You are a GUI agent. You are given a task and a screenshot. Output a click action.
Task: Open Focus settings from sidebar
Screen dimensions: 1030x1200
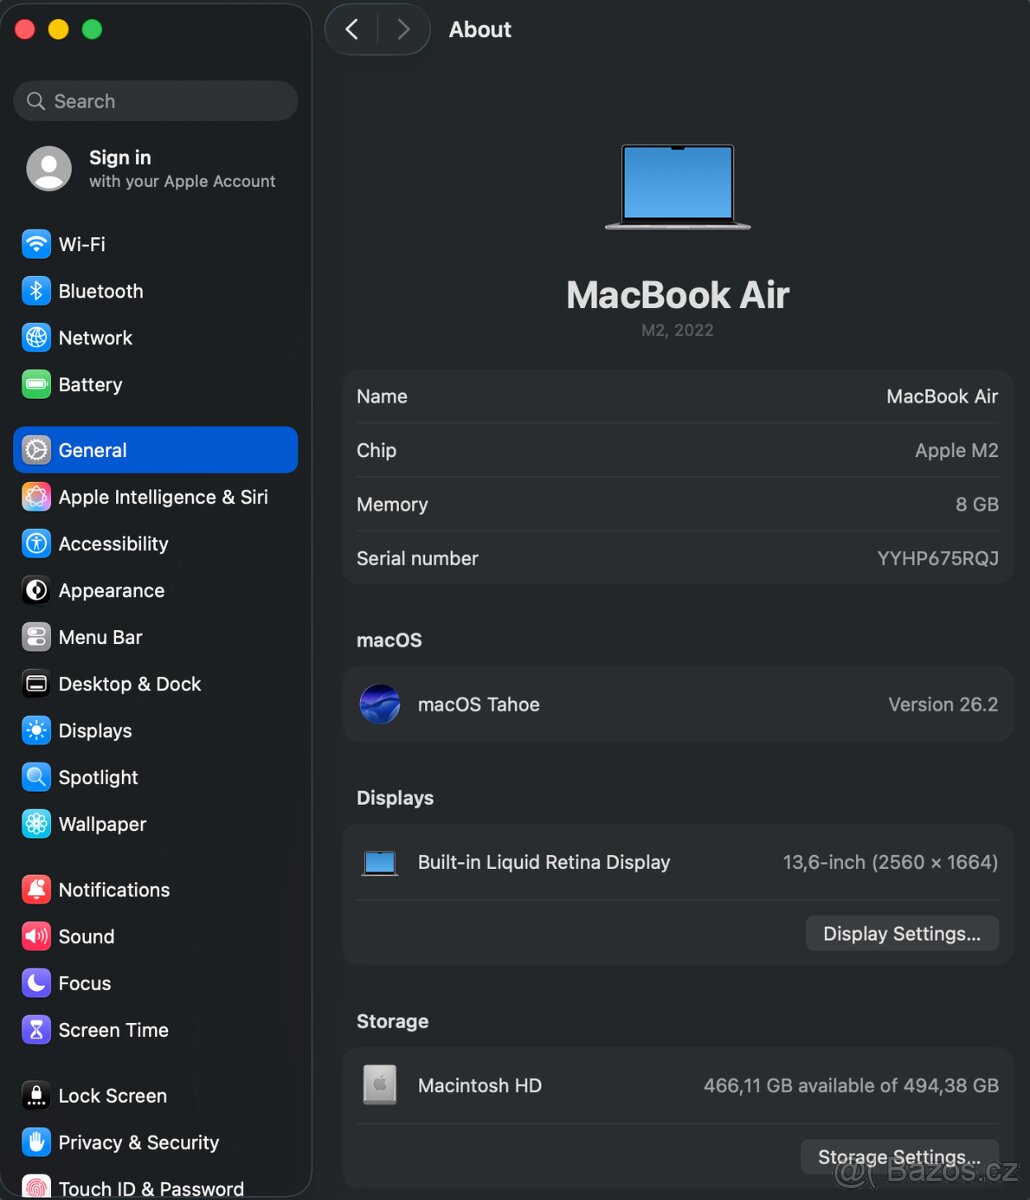[85, 983]
